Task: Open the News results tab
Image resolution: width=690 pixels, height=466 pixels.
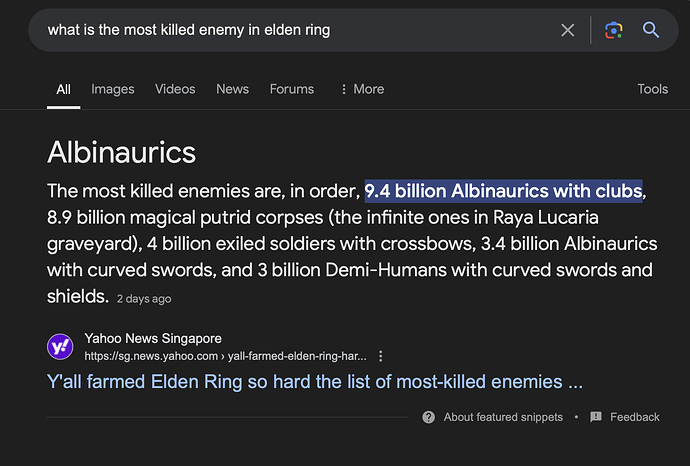Action: [232, 89]
